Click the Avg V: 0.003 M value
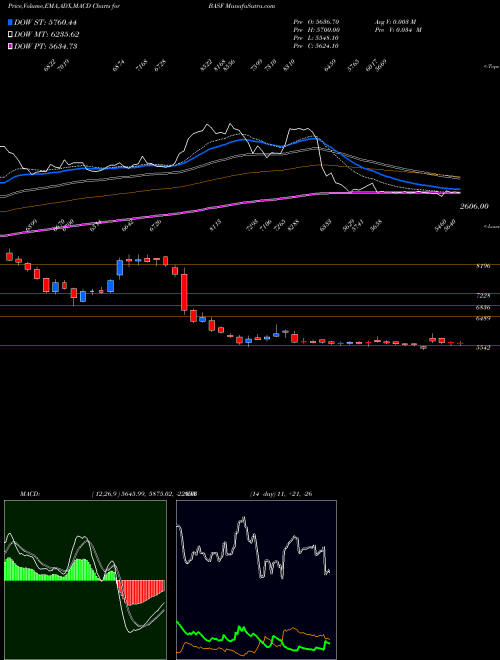 pyautogui.click(x=395, y=22)
